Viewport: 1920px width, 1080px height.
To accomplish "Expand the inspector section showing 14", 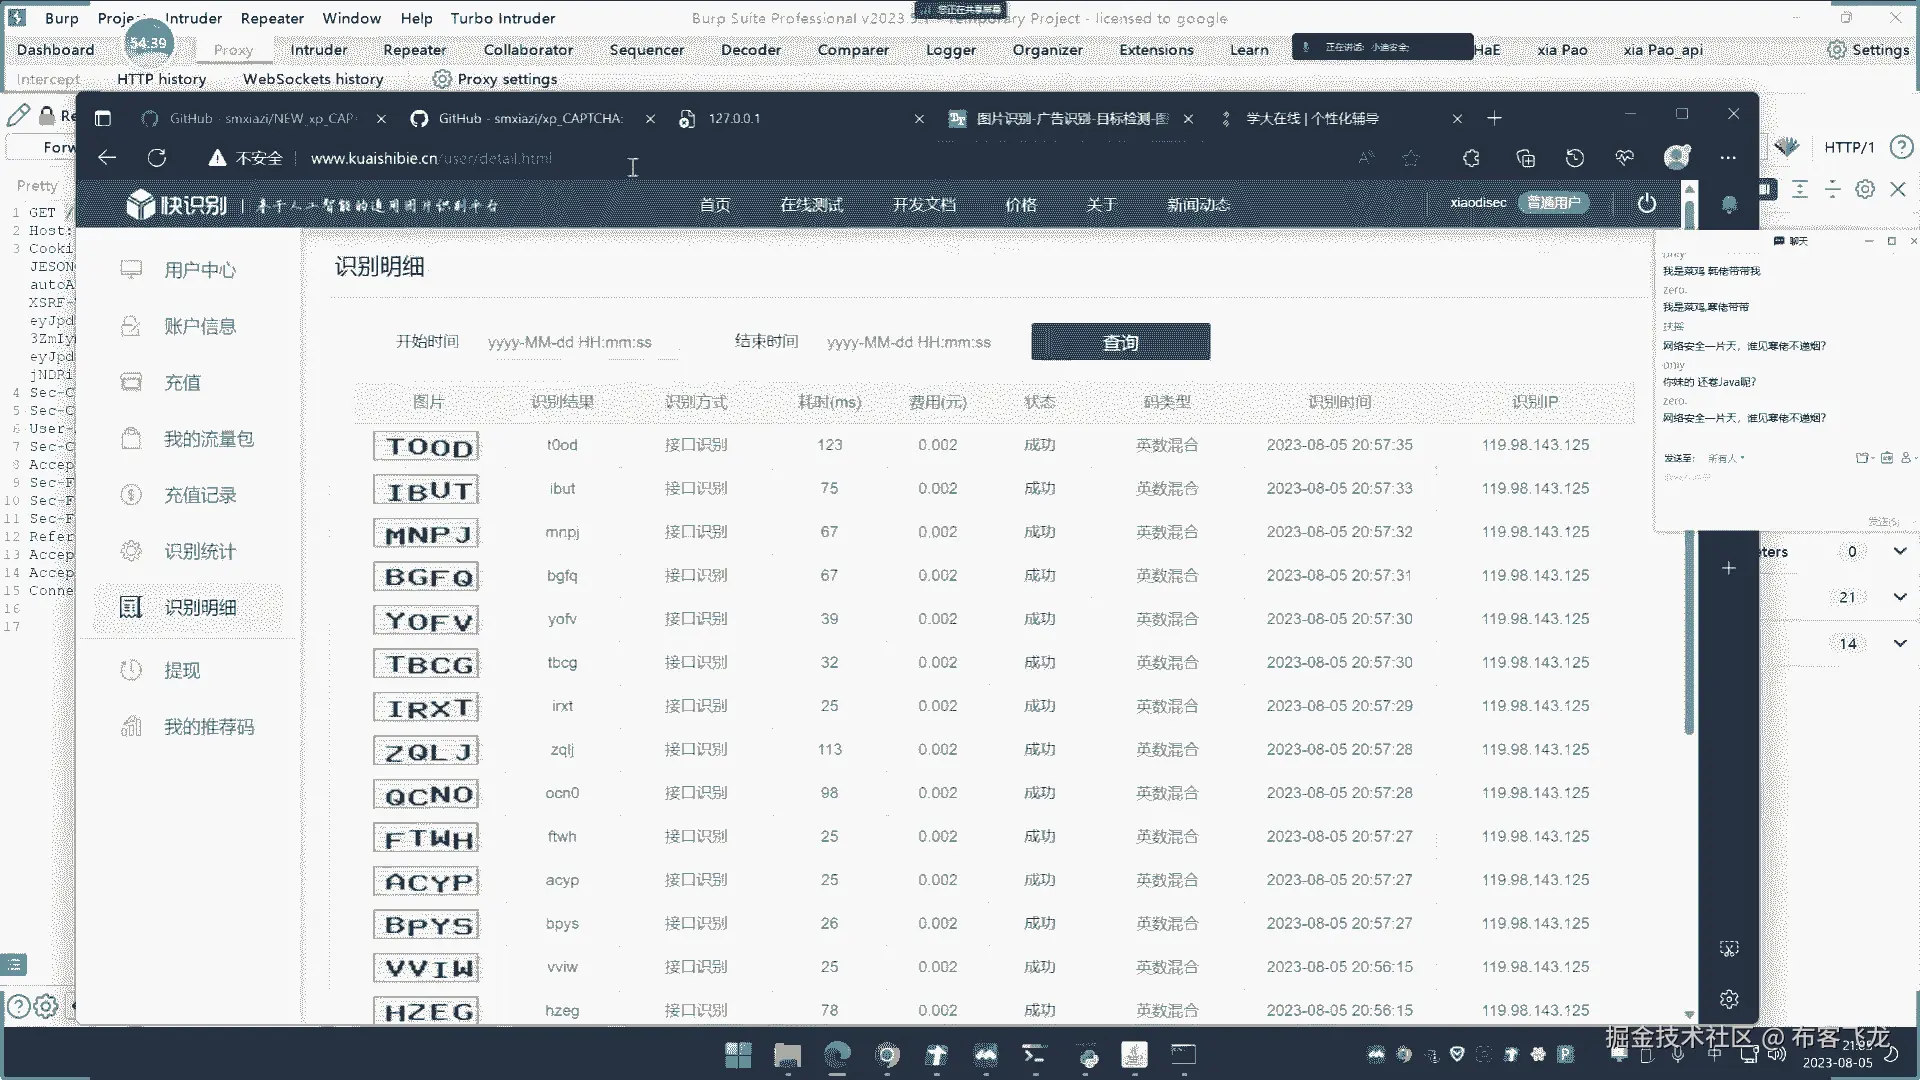I will (1900, 643).
